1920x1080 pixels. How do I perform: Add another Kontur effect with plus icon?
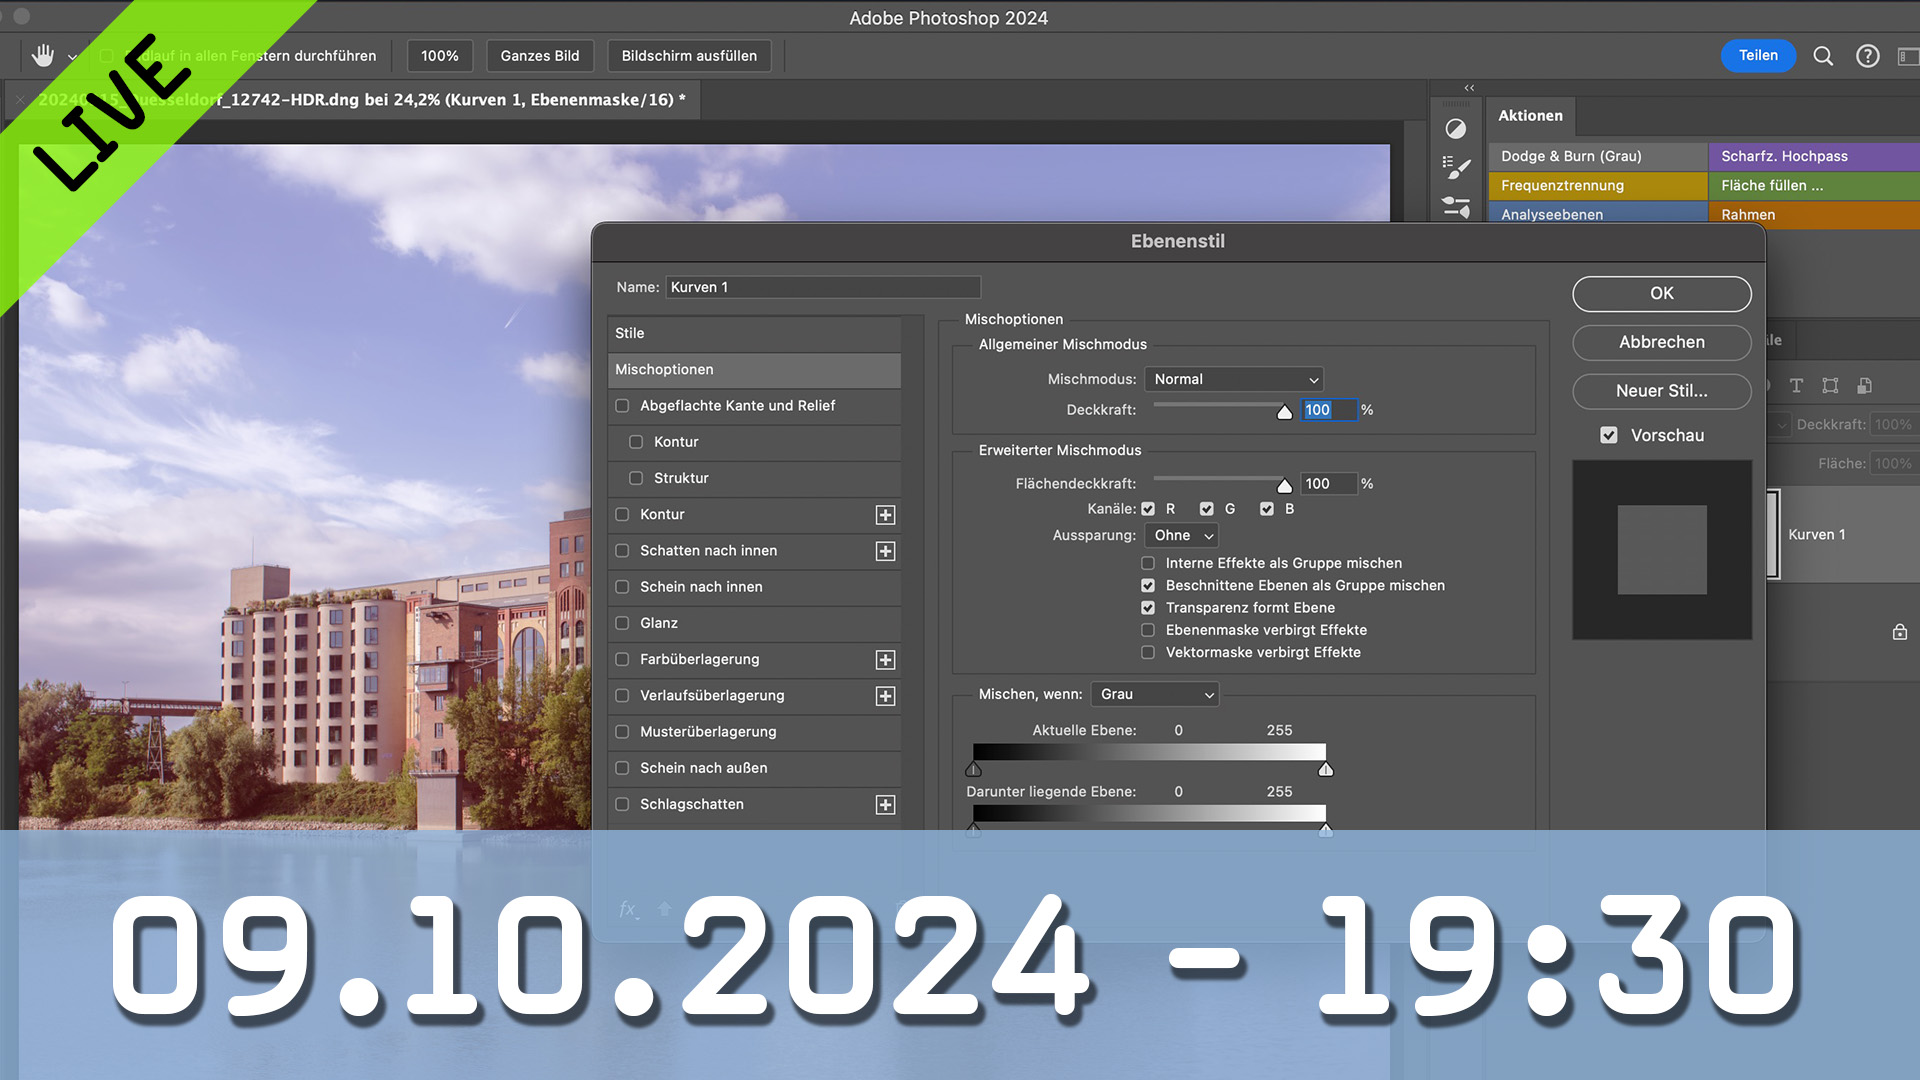coord(885,515)
